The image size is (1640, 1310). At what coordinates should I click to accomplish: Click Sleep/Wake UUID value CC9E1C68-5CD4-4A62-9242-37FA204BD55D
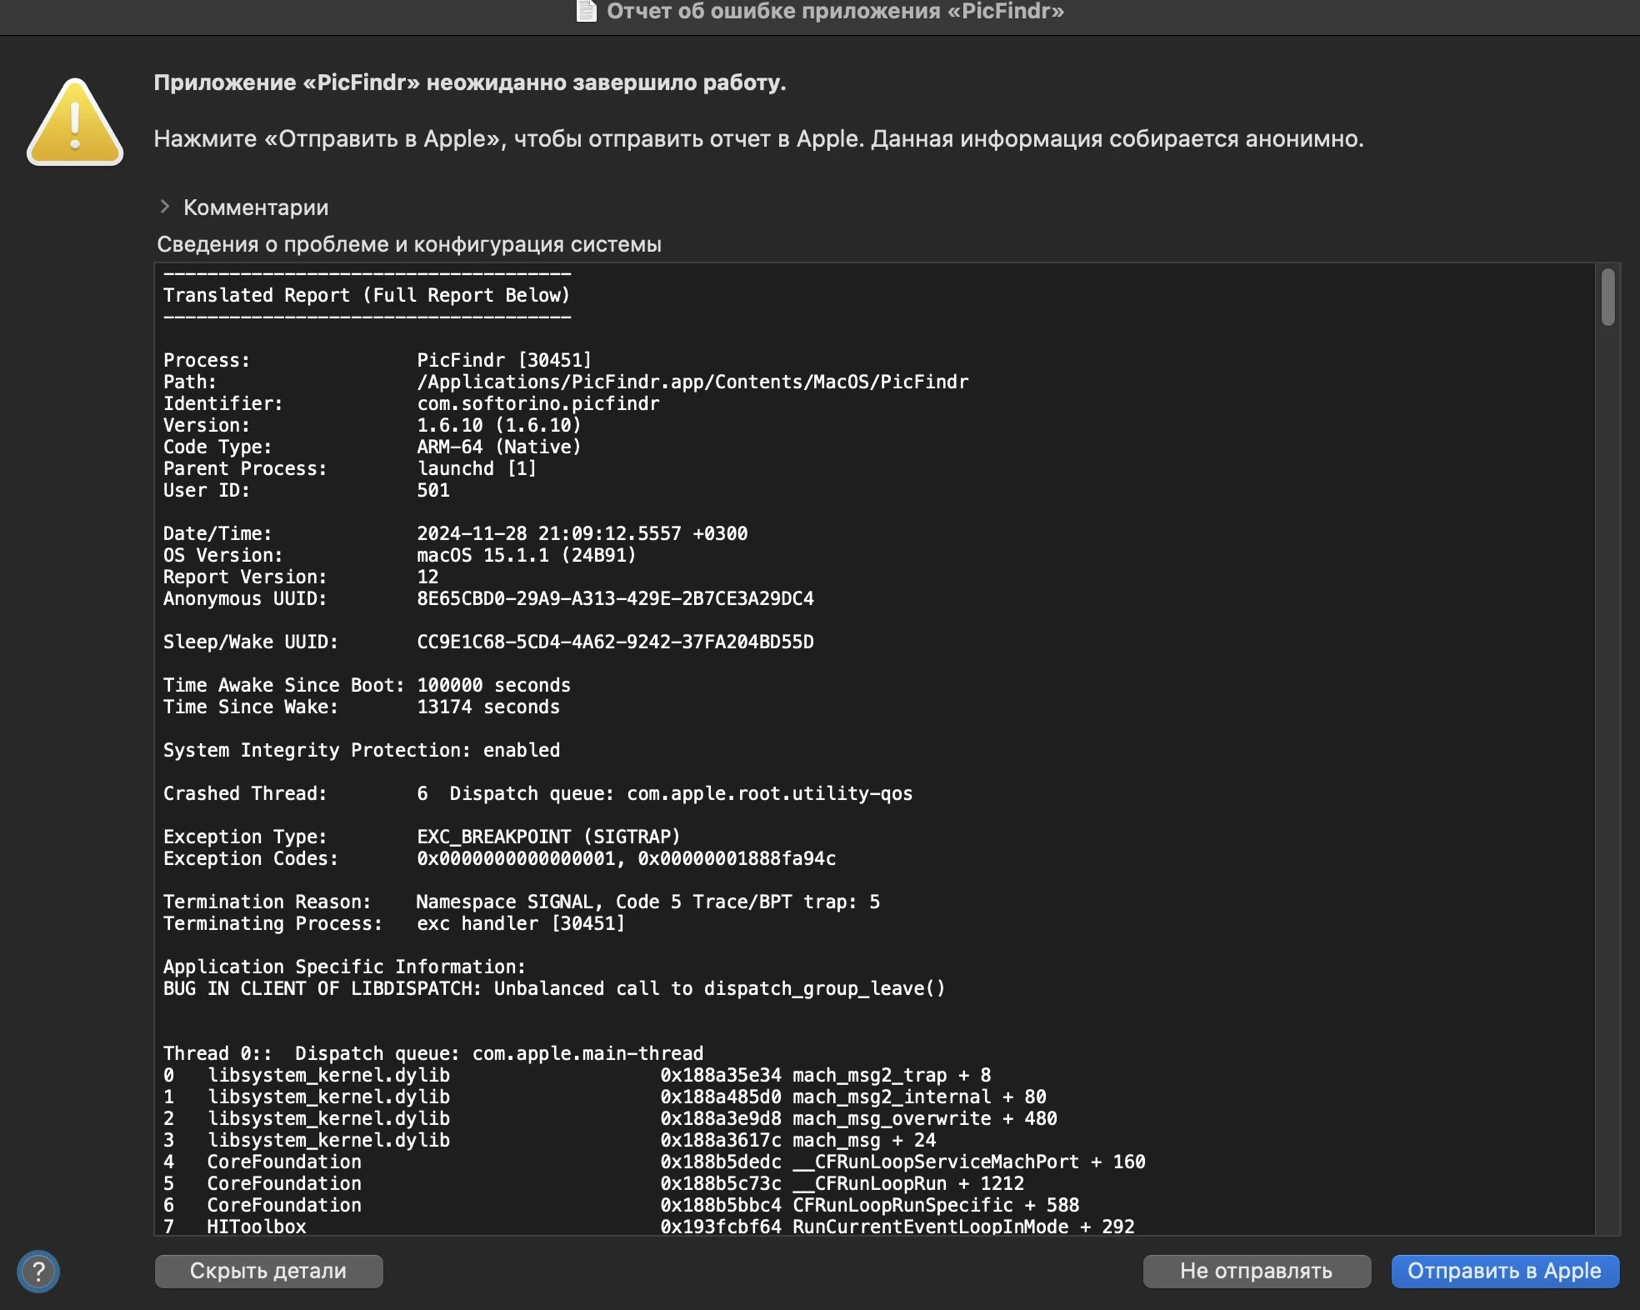click(615, 642)
